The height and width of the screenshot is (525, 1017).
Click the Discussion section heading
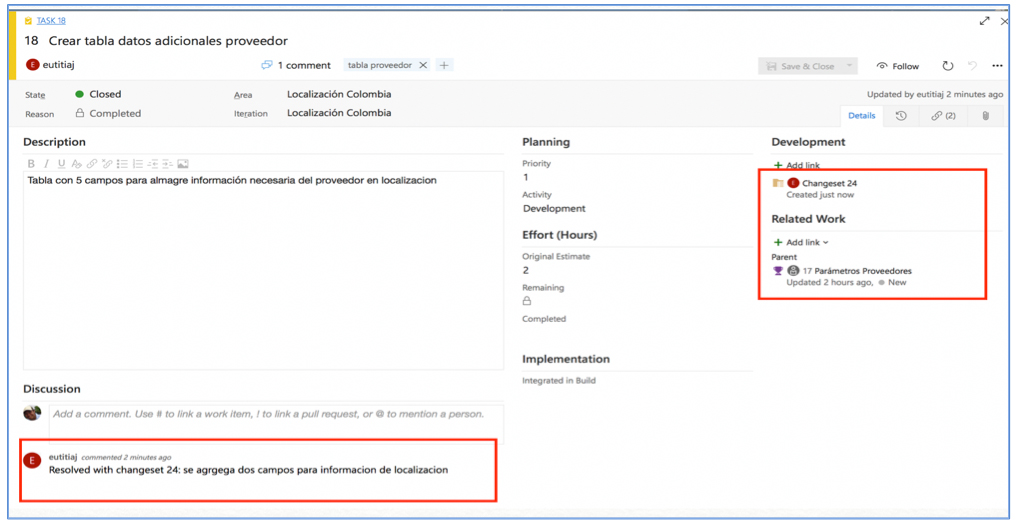(52, 389)
